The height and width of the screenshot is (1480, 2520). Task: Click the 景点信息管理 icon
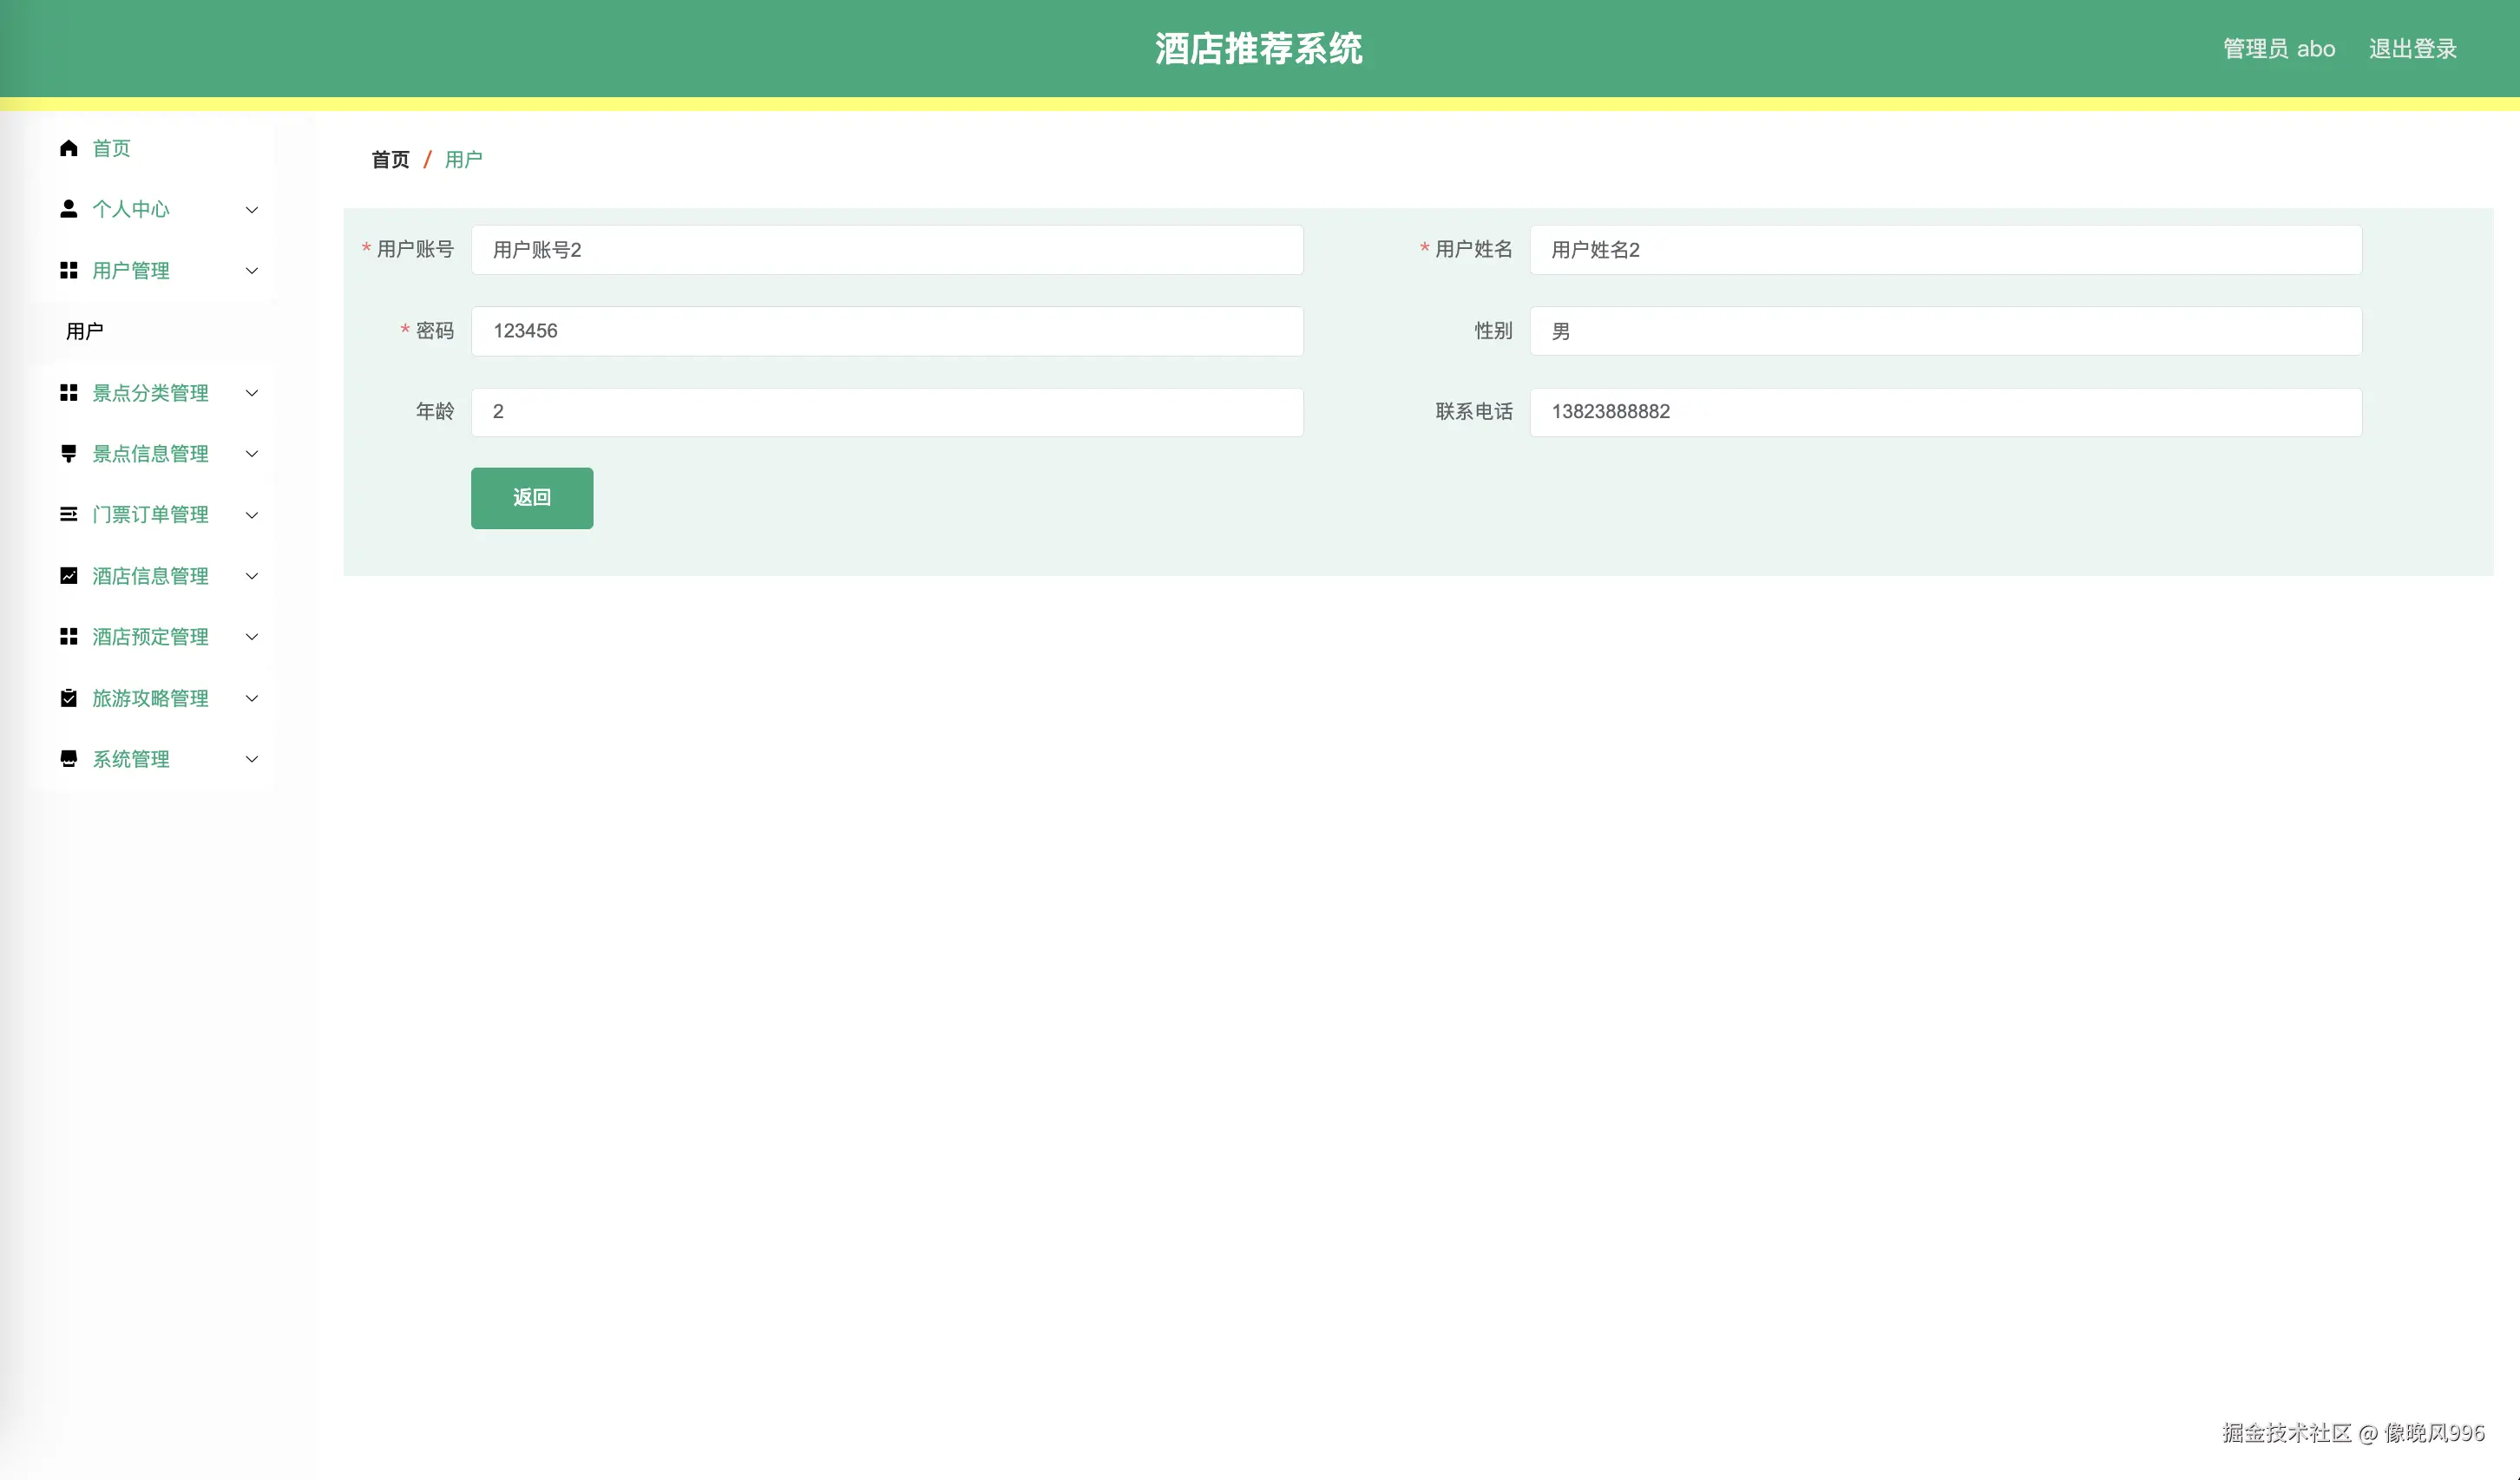pos(68,453)
